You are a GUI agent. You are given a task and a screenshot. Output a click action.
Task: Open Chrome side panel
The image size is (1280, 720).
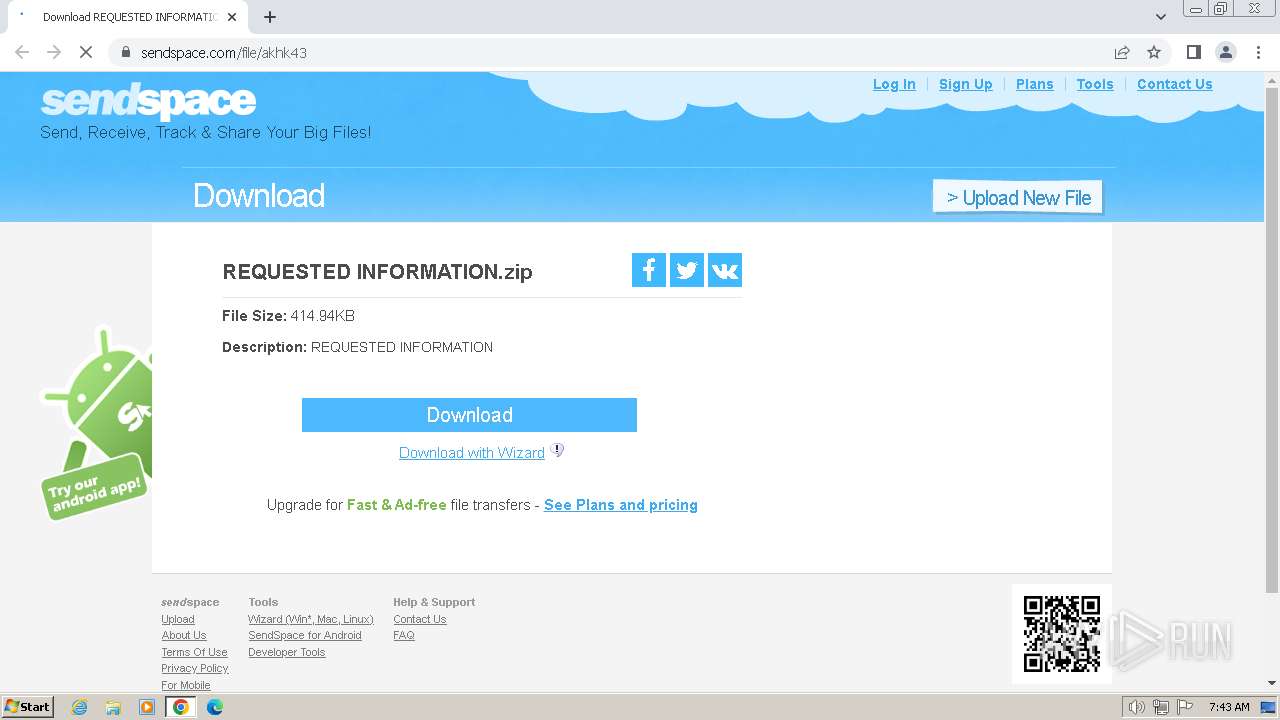click(x=1194, y=52)
